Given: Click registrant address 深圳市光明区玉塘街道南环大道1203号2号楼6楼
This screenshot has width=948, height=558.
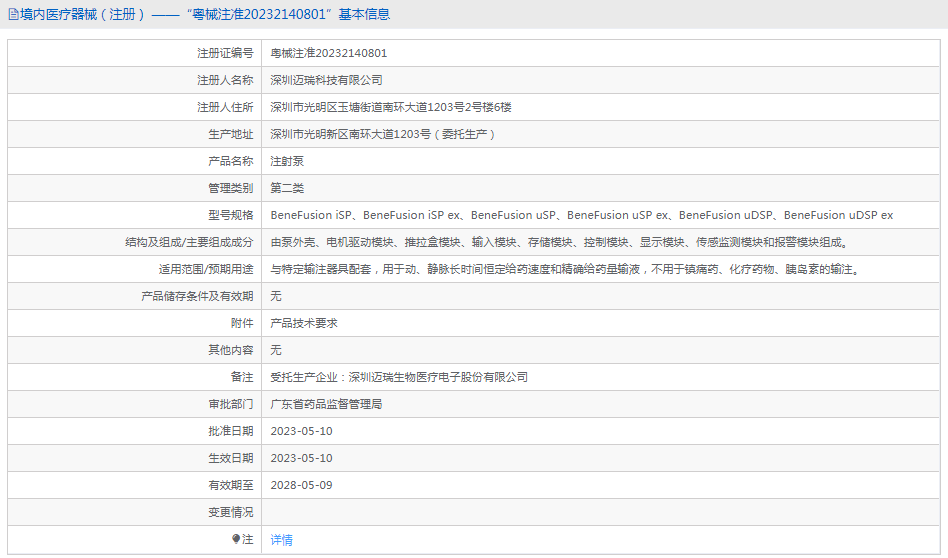Looking at the screenshot, I should click(391, 107).
